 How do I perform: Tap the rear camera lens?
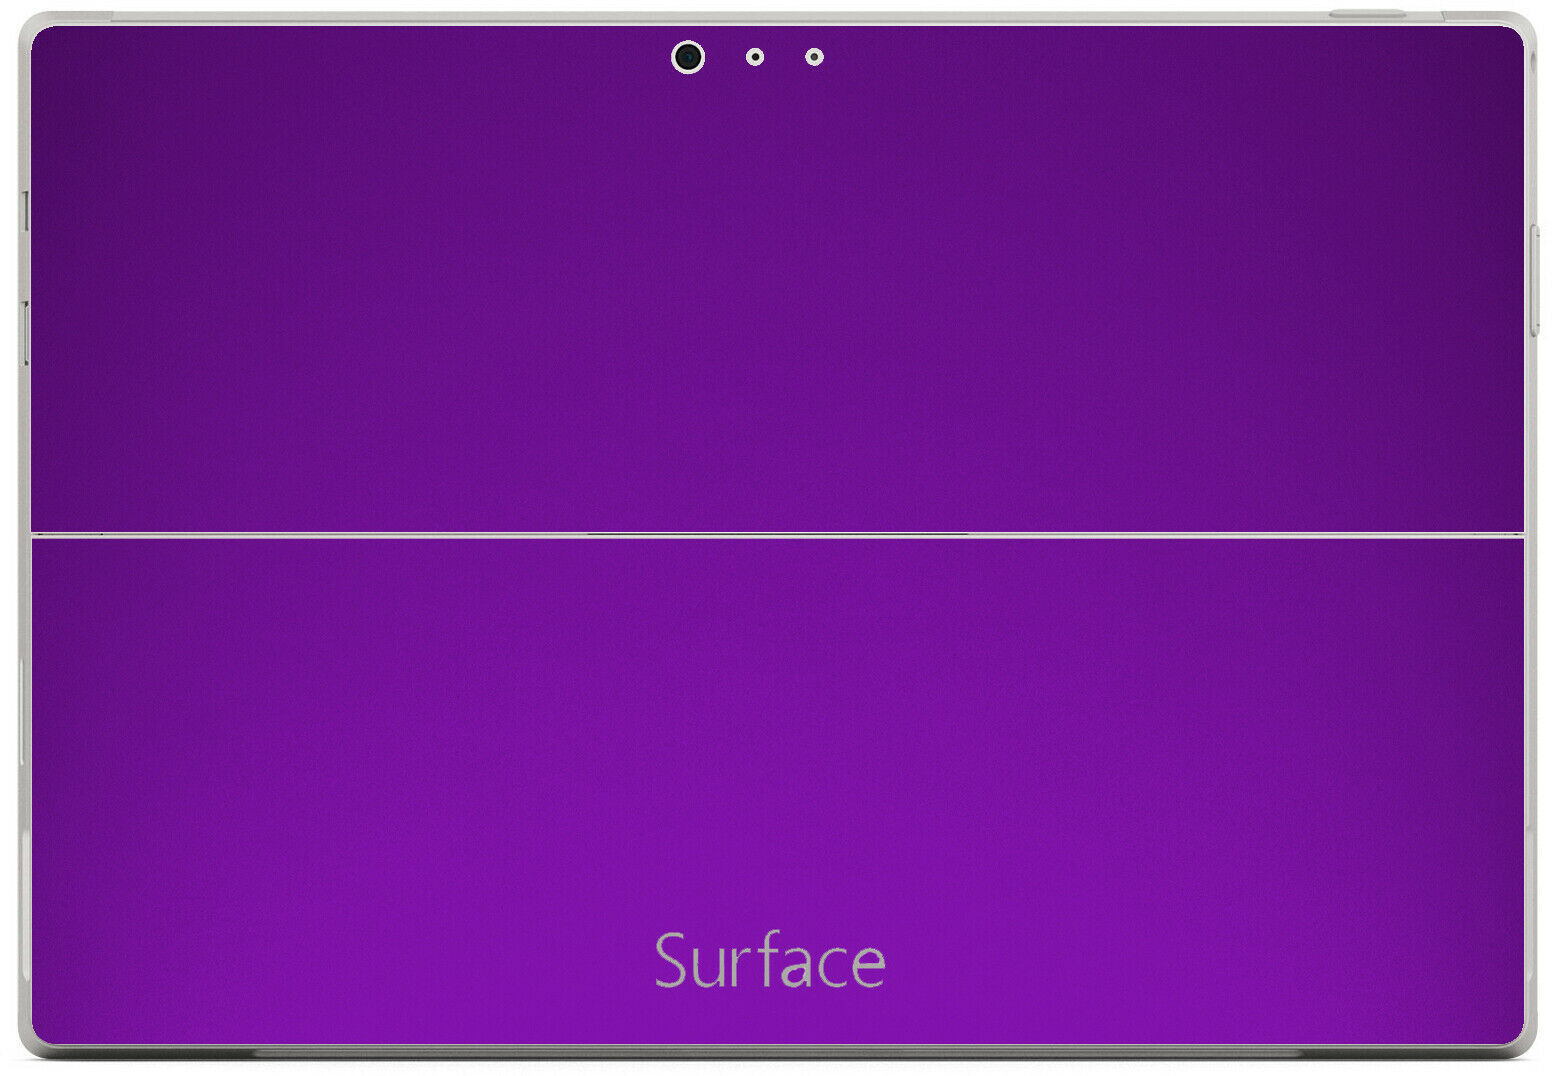click(x=687, y=57)
